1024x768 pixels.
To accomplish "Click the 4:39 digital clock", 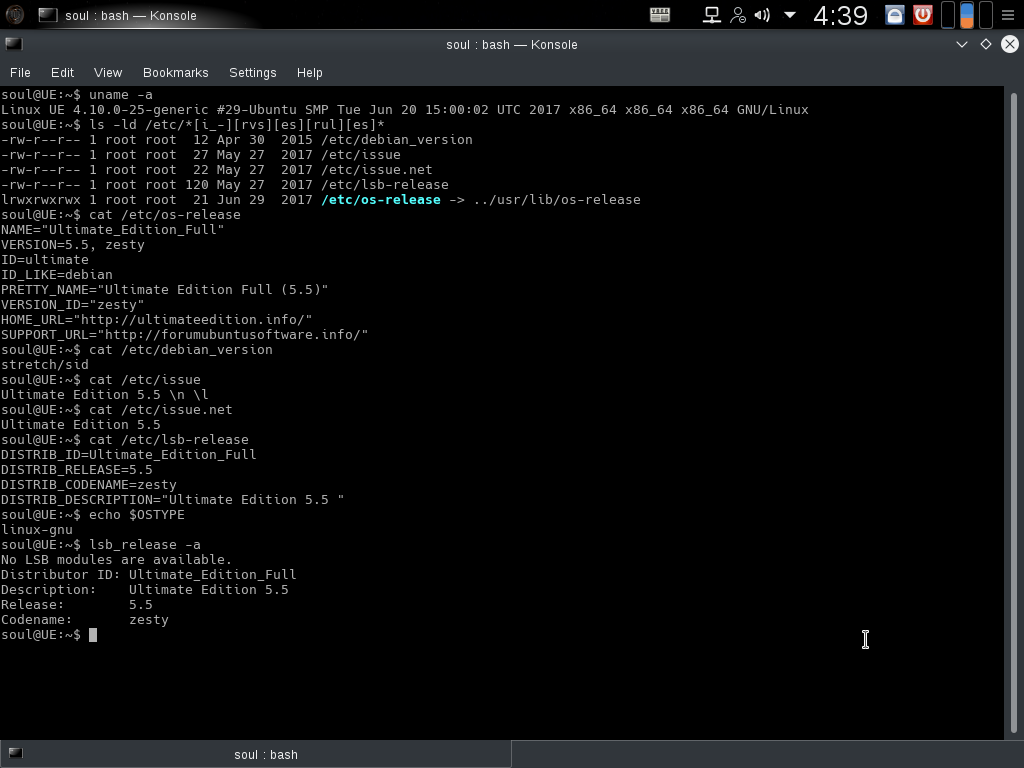I will click(x=840, y=15).
